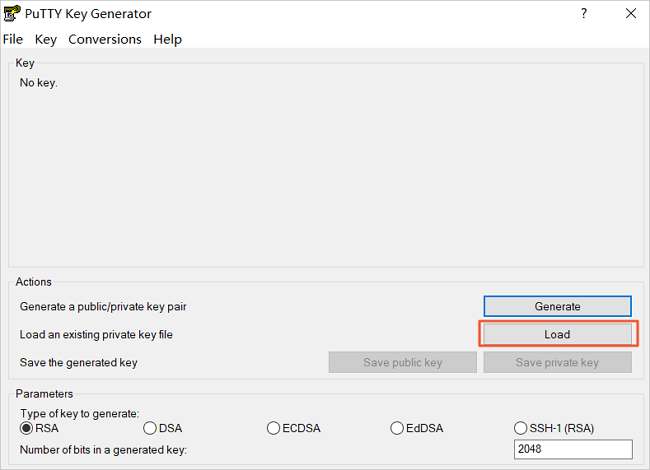The height and width of the screenshot is (470, 650).
Task: Open the Key menu
Action: pos(46,39)
